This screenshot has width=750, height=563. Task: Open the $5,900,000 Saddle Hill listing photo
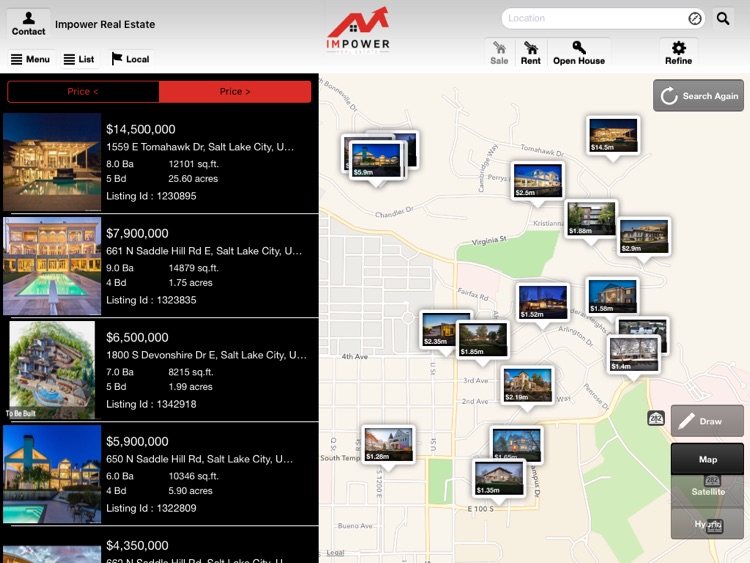(52, 474)
